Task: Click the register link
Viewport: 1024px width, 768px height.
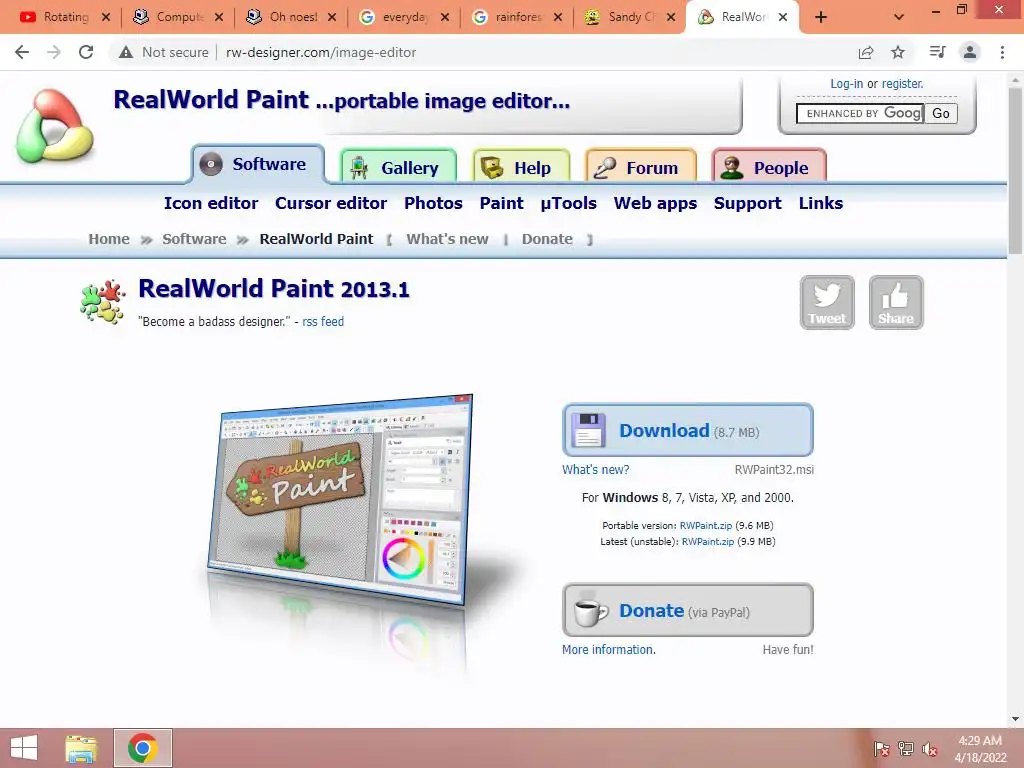Action: pyautogui.click(x=903, y=84)
